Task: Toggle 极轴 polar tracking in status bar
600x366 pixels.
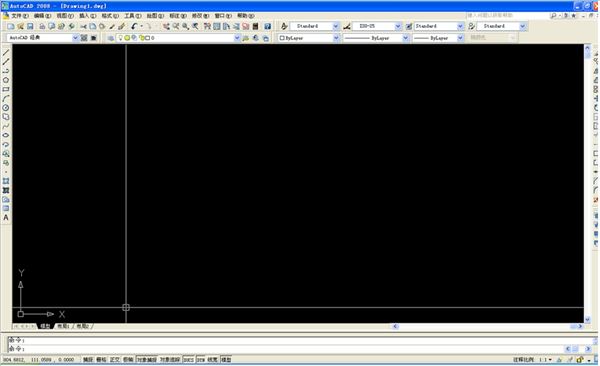Action: point(128,359)
